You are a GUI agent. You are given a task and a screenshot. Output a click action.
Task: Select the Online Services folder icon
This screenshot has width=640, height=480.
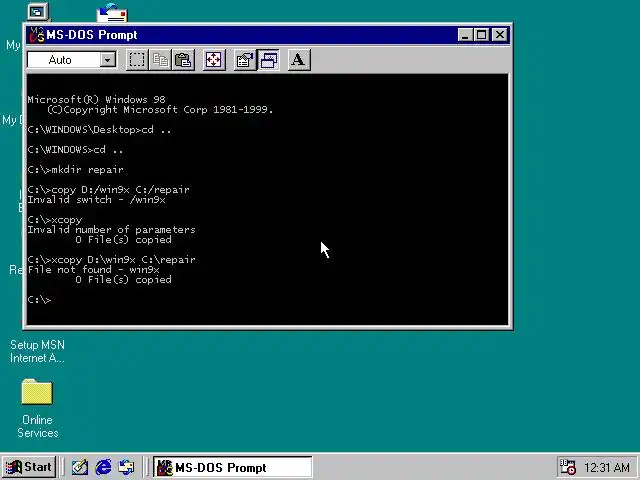tap(37, 392)
